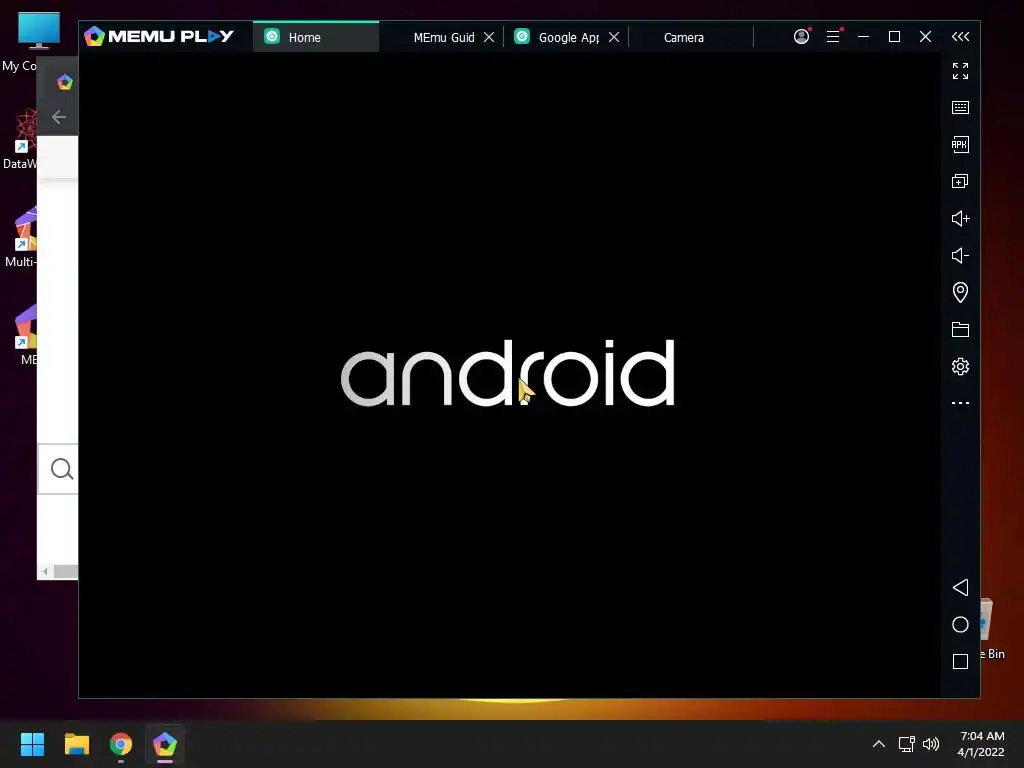1024x768 pixels.
Task: Close the MEmu Guide tab
Action: pos(489,37)
